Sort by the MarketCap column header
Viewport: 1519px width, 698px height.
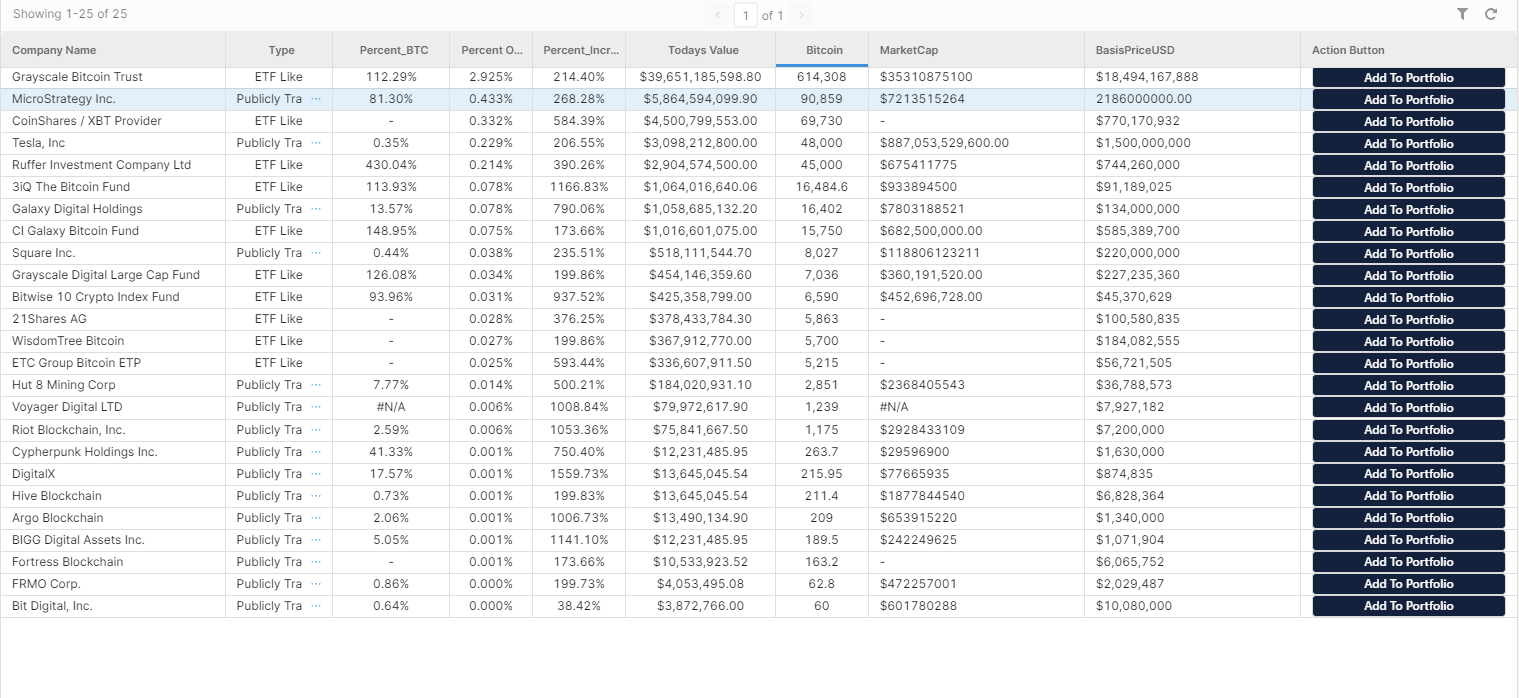click(976, 50)
